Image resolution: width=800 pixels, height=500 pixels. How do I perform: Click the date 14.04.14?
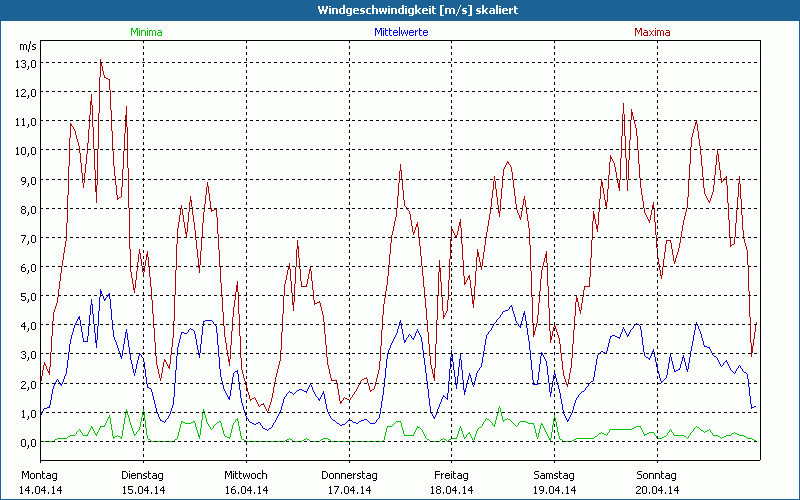pos(40,490)
